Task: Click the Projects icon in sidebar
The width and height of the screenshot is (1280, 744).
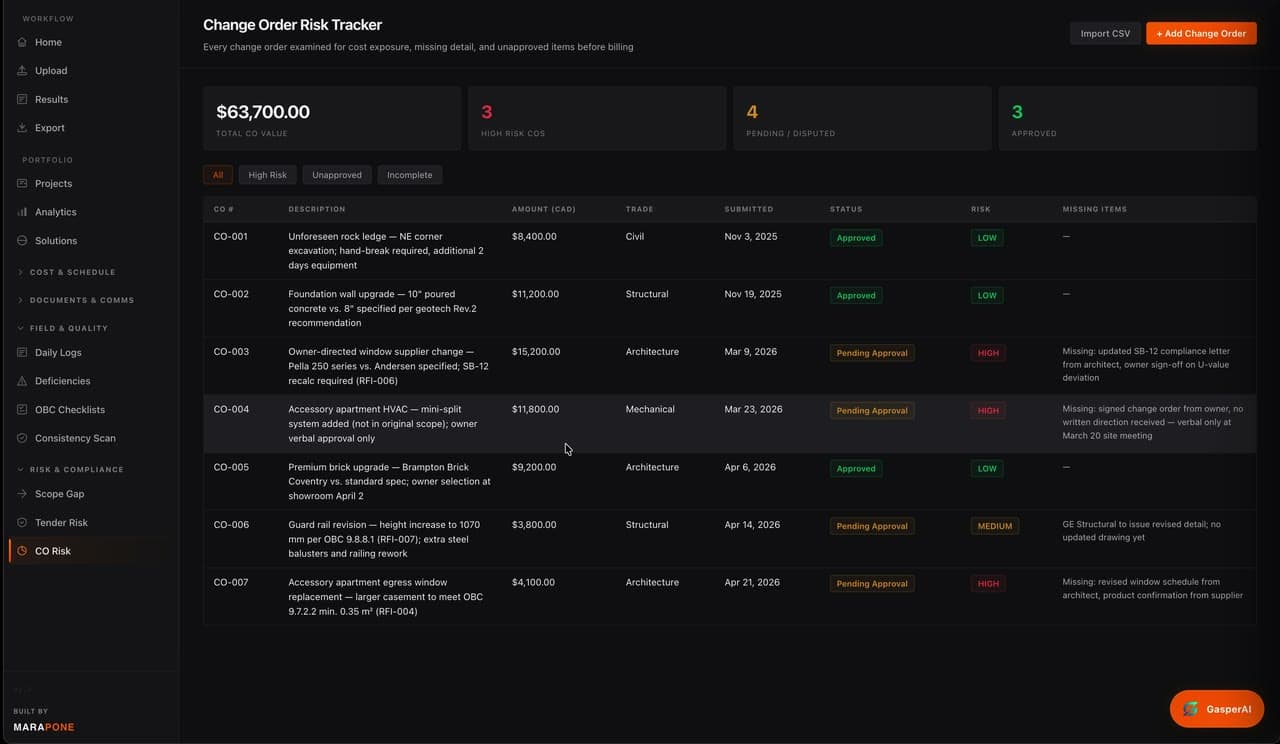Action: pyautogui.click(x=22, y=184)
